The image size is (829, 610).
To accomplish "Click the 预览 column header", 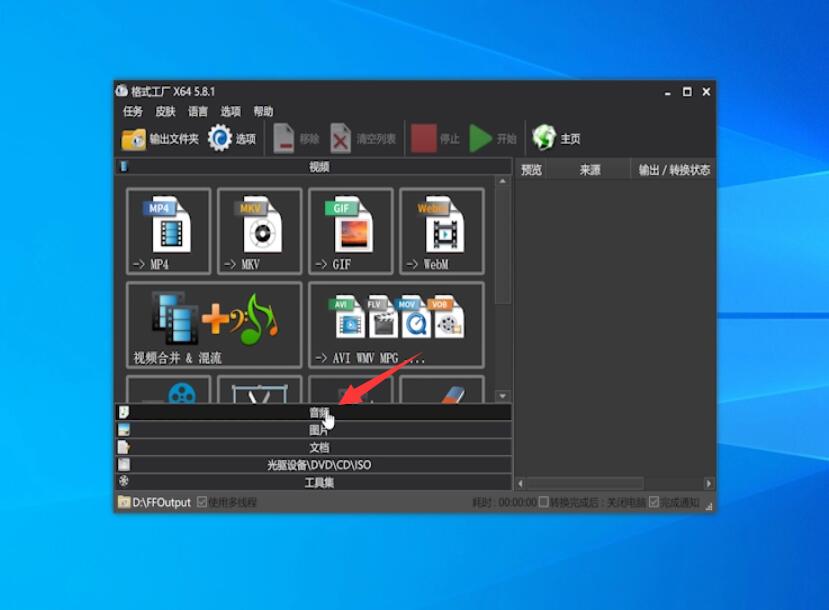I will point(531,170).
